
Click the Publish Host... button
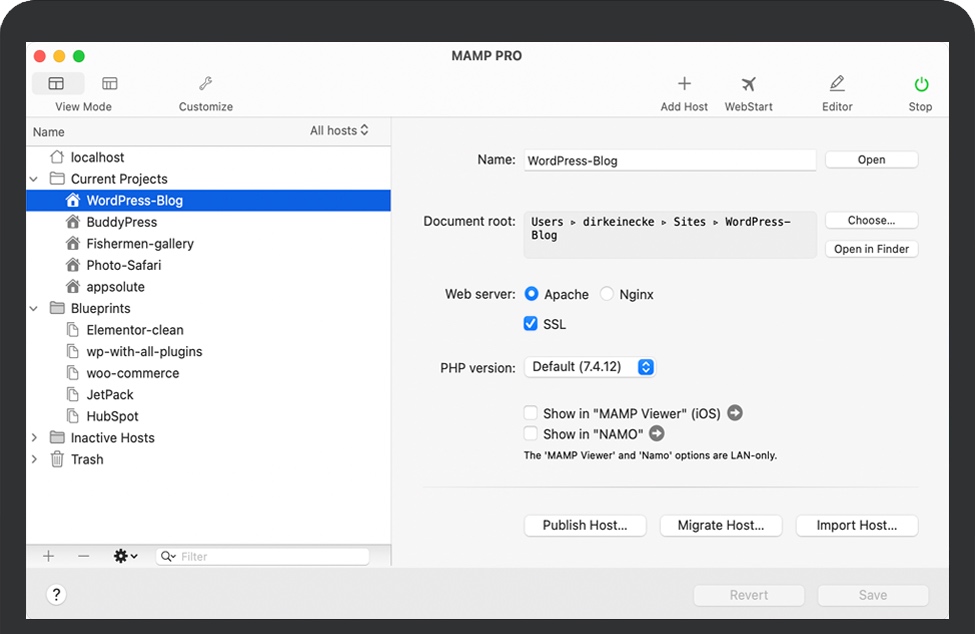585,525
